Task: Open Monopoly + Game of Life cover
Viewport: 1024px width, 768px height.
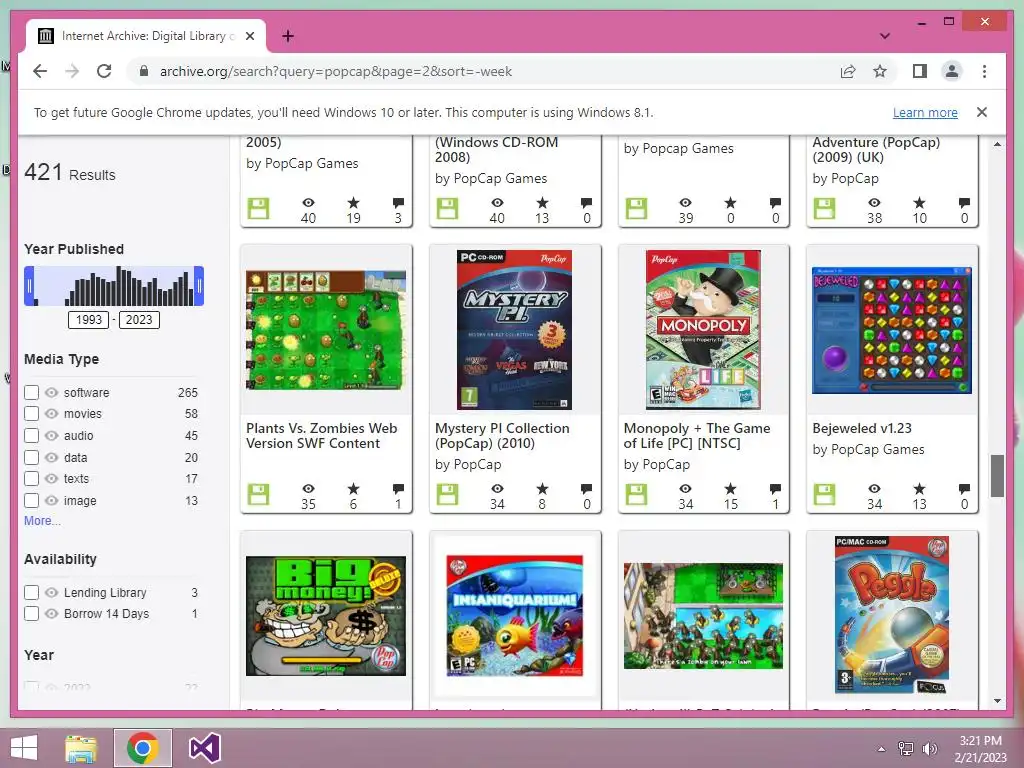Action: click(703, 330)
